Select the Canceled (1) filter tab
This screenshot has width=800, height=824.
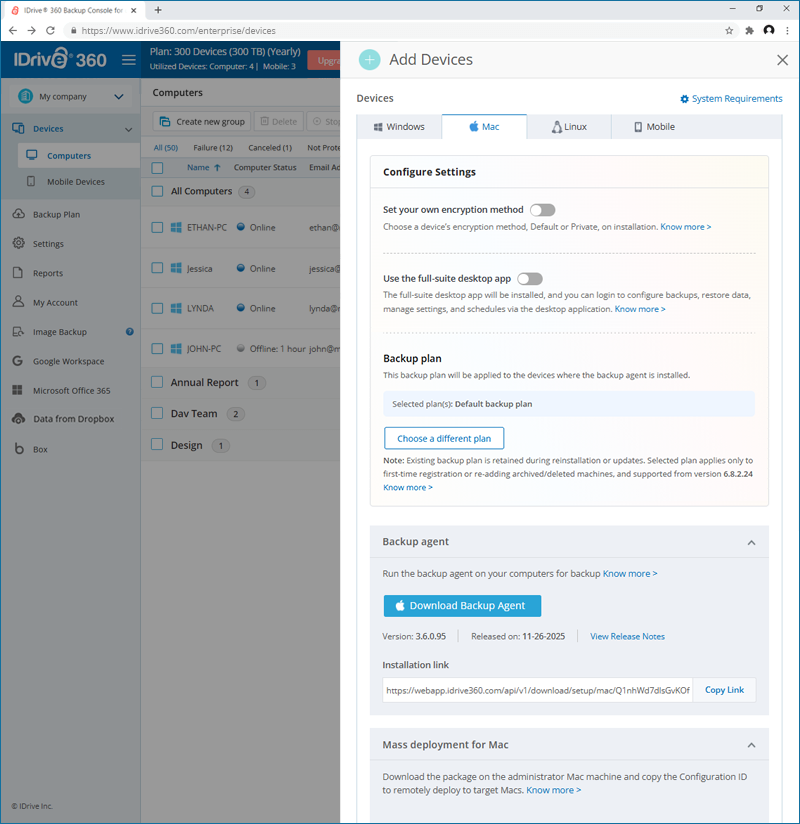[270, 148]
